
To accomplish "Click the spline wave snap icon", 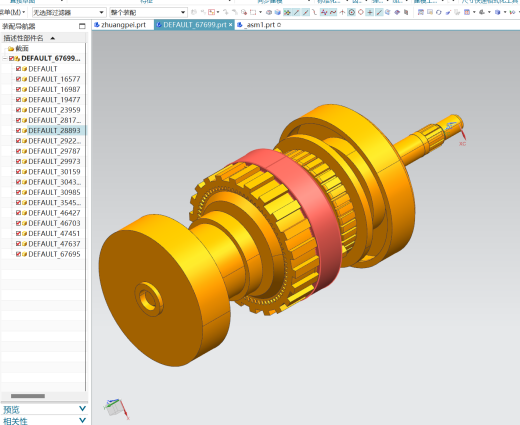I will click(x=333, y=12).
